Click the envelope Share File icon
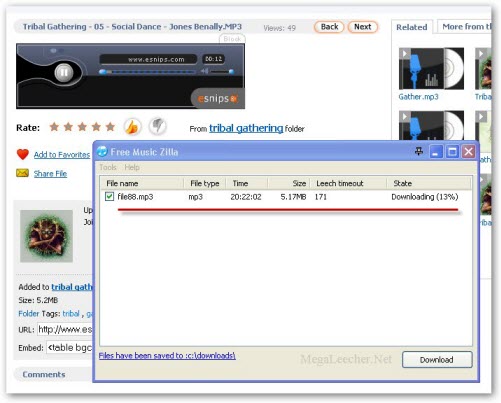This screenshot has height=403, width=501. (x=22, y=173)
